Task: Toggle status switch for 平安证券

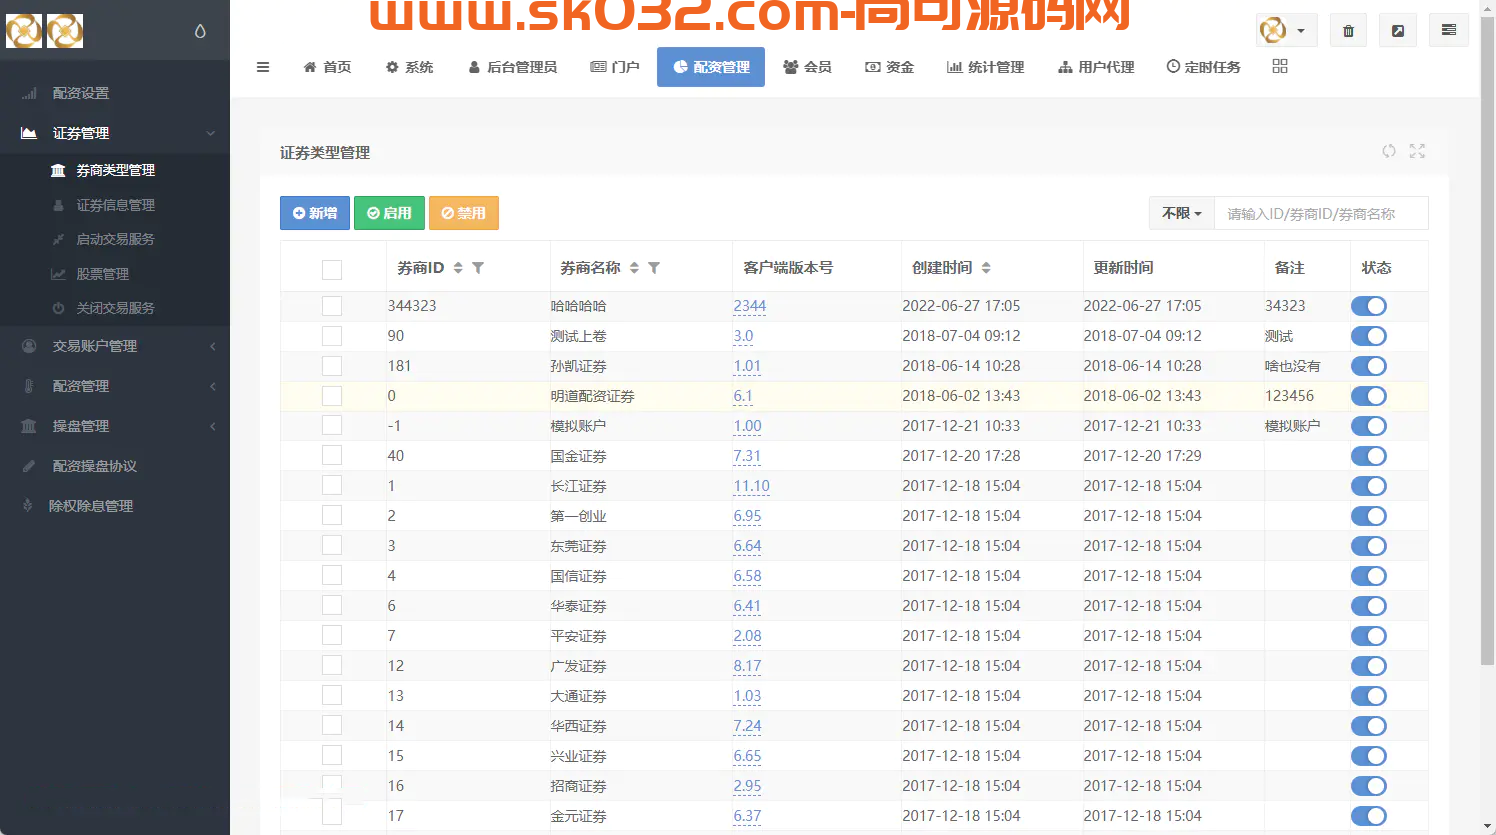Action: tap(1368, 636)
